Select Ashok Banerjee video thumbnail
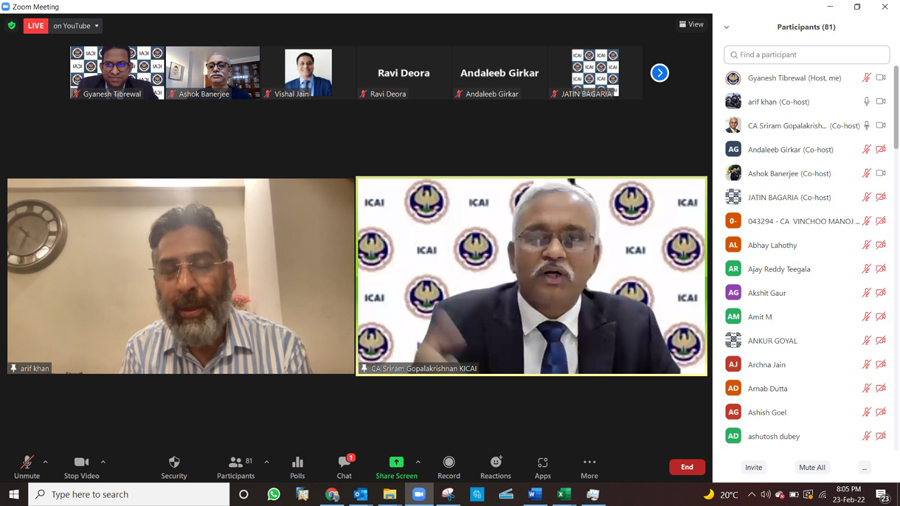 [213, 73]
